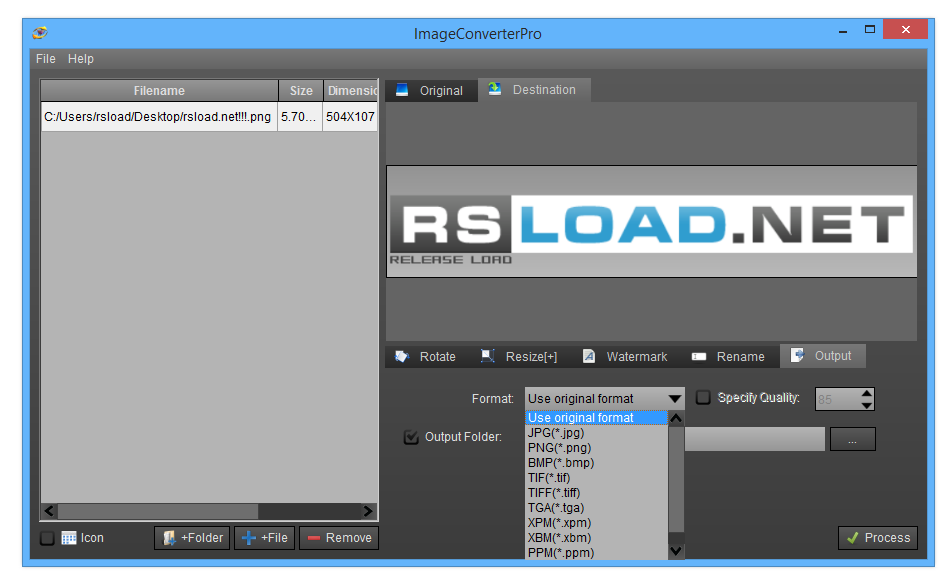Enable the Icon view checkbox
Viewport: 950px width, 585px height.
(47, 538)
